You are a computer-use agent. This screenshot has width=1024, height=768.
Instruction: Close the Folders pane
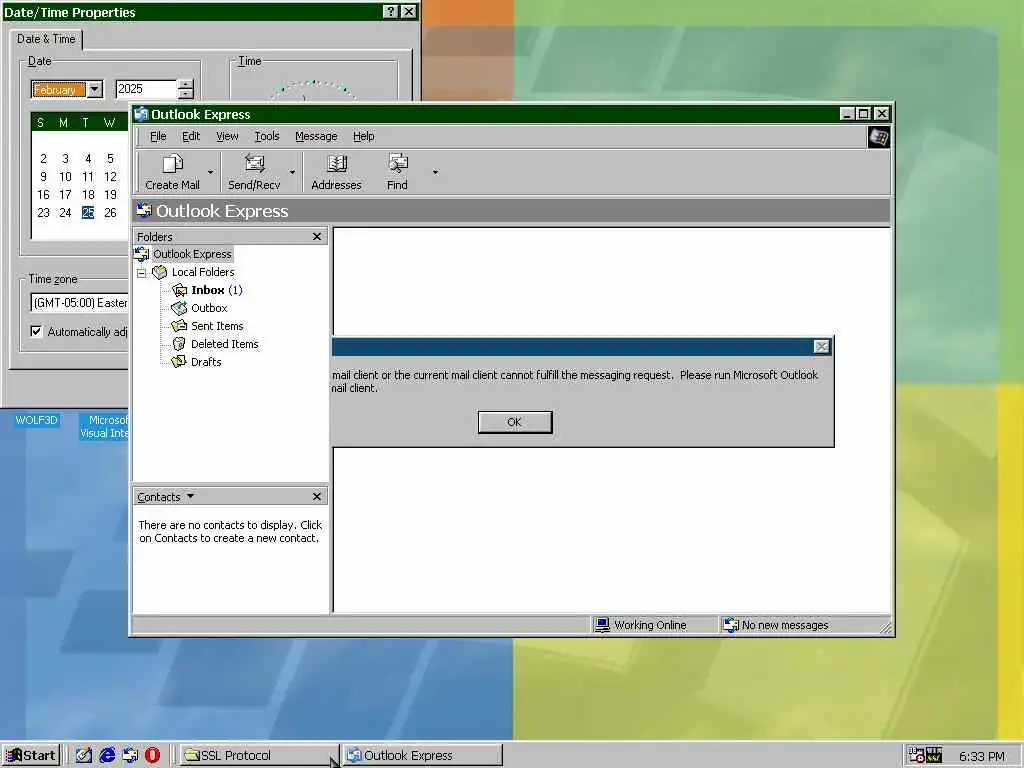click(317, 236)
